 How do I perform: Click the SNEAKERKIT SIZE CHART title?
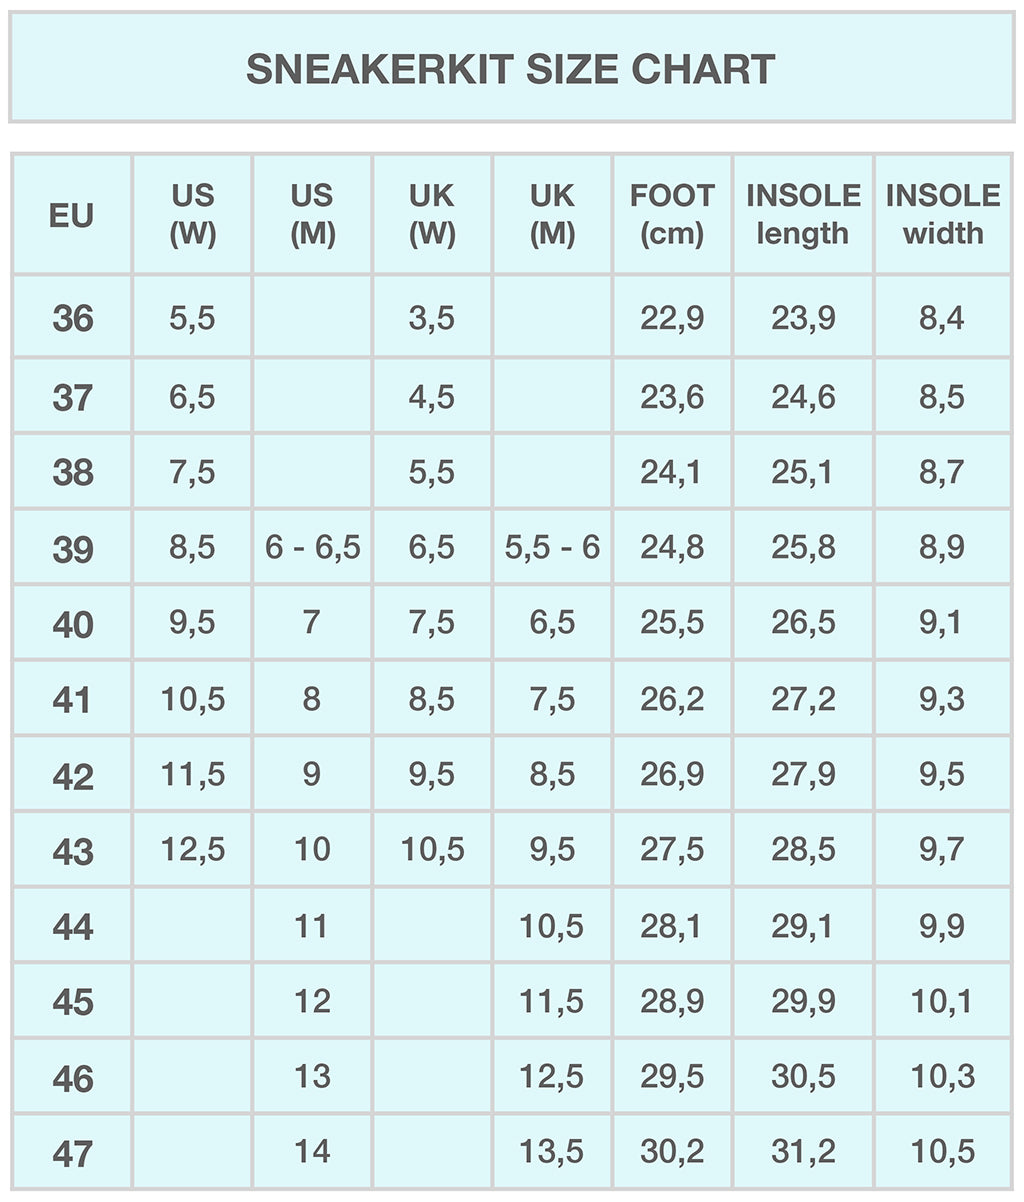[x=510, y=69]
